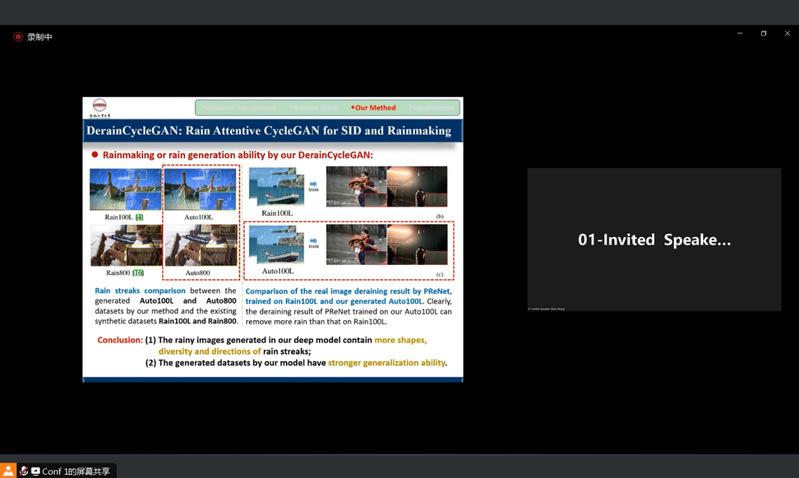Image resolution: width=799 pixels, height=478 pixels.
Task: Click the green [16] citation beside Rain800
Action: [138, 273]
